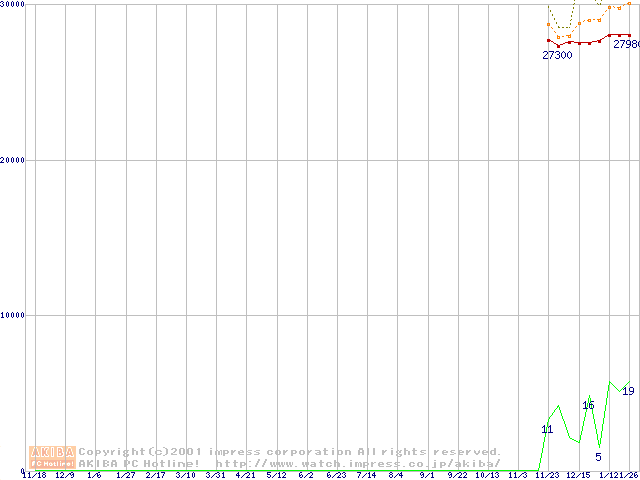Viewport: 640px width, 480px height.
Task: Click the data label 11 on green line
Action: coord(547,429)
